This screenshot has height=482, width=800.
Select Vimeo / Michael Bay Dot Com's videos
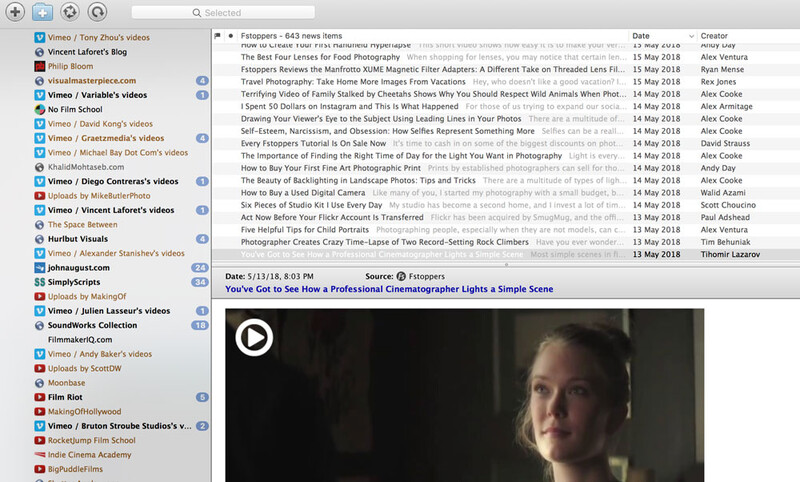coord(118,153)
